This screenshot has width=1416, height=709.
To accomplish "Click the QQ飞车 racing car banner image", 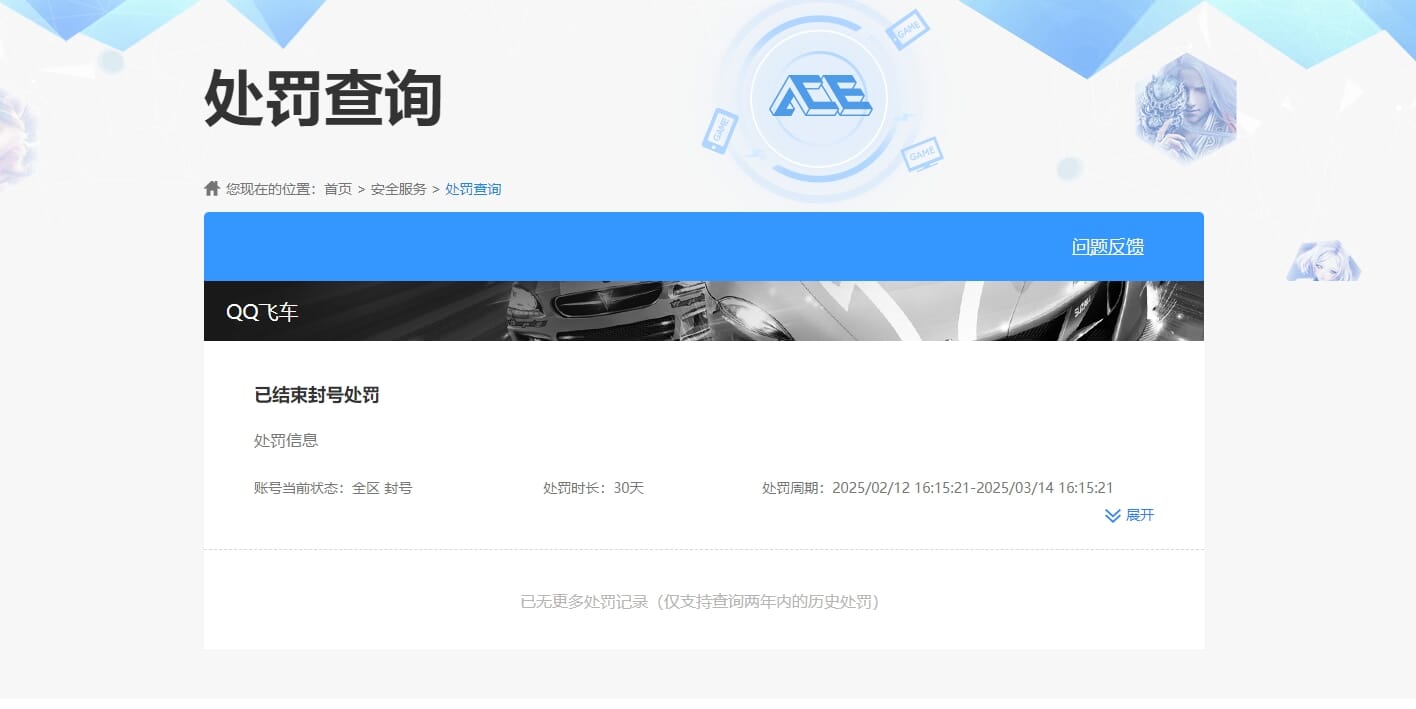I will [x=704, y=311].
